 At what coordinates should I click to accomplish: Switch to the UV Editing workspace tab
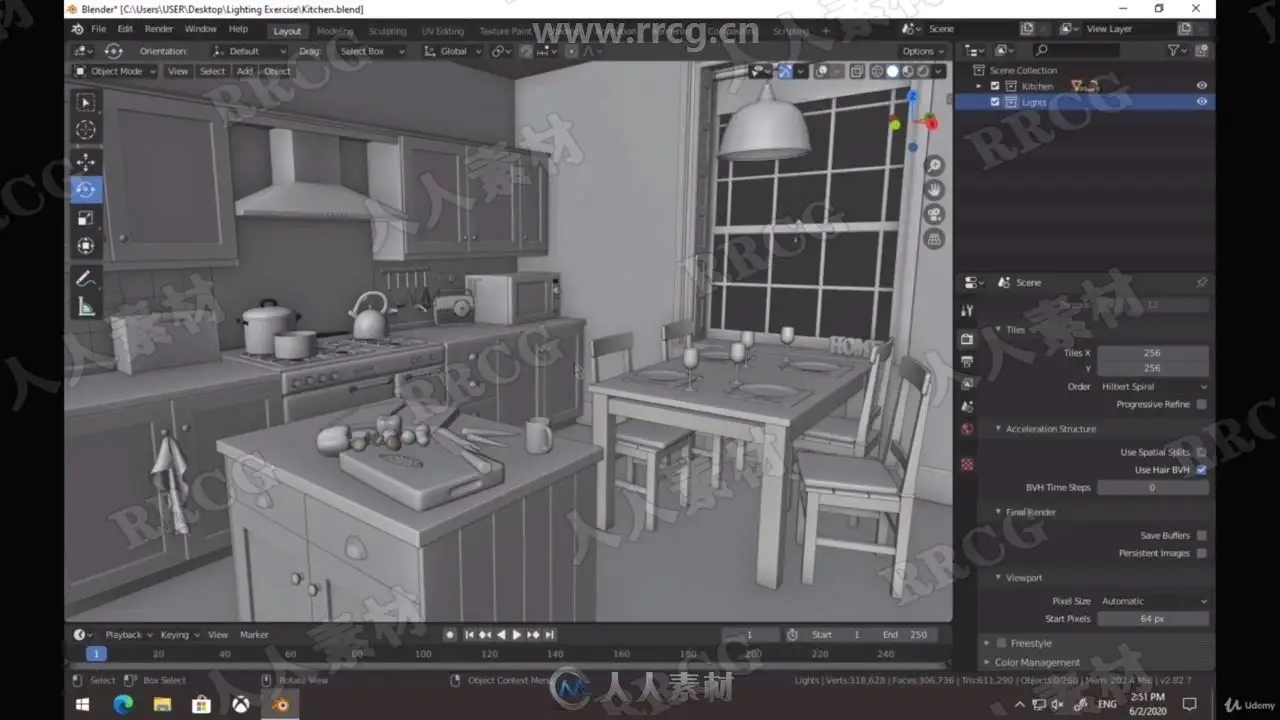point(443,31)
